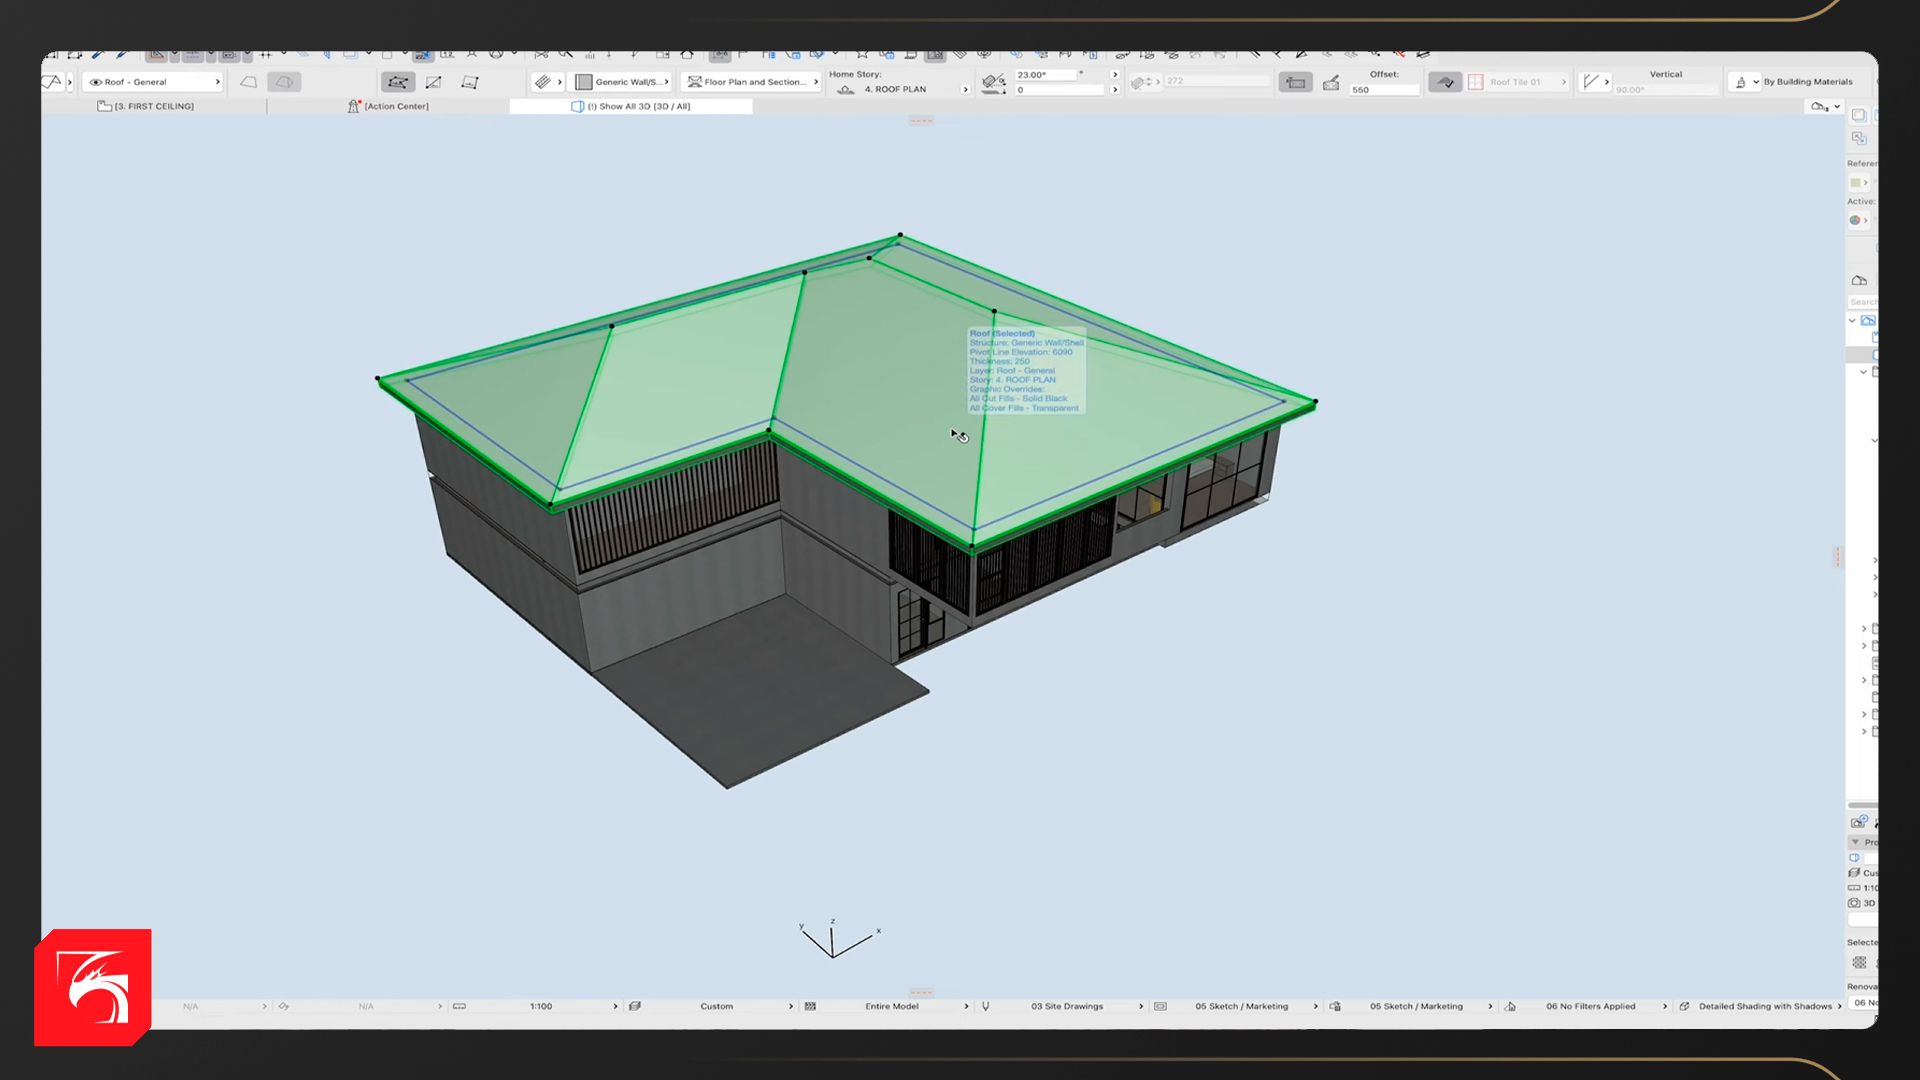Choose the polygonal roof geometry method
The width and height of the screenshot is (1920, 1080).
pos(398,82)
